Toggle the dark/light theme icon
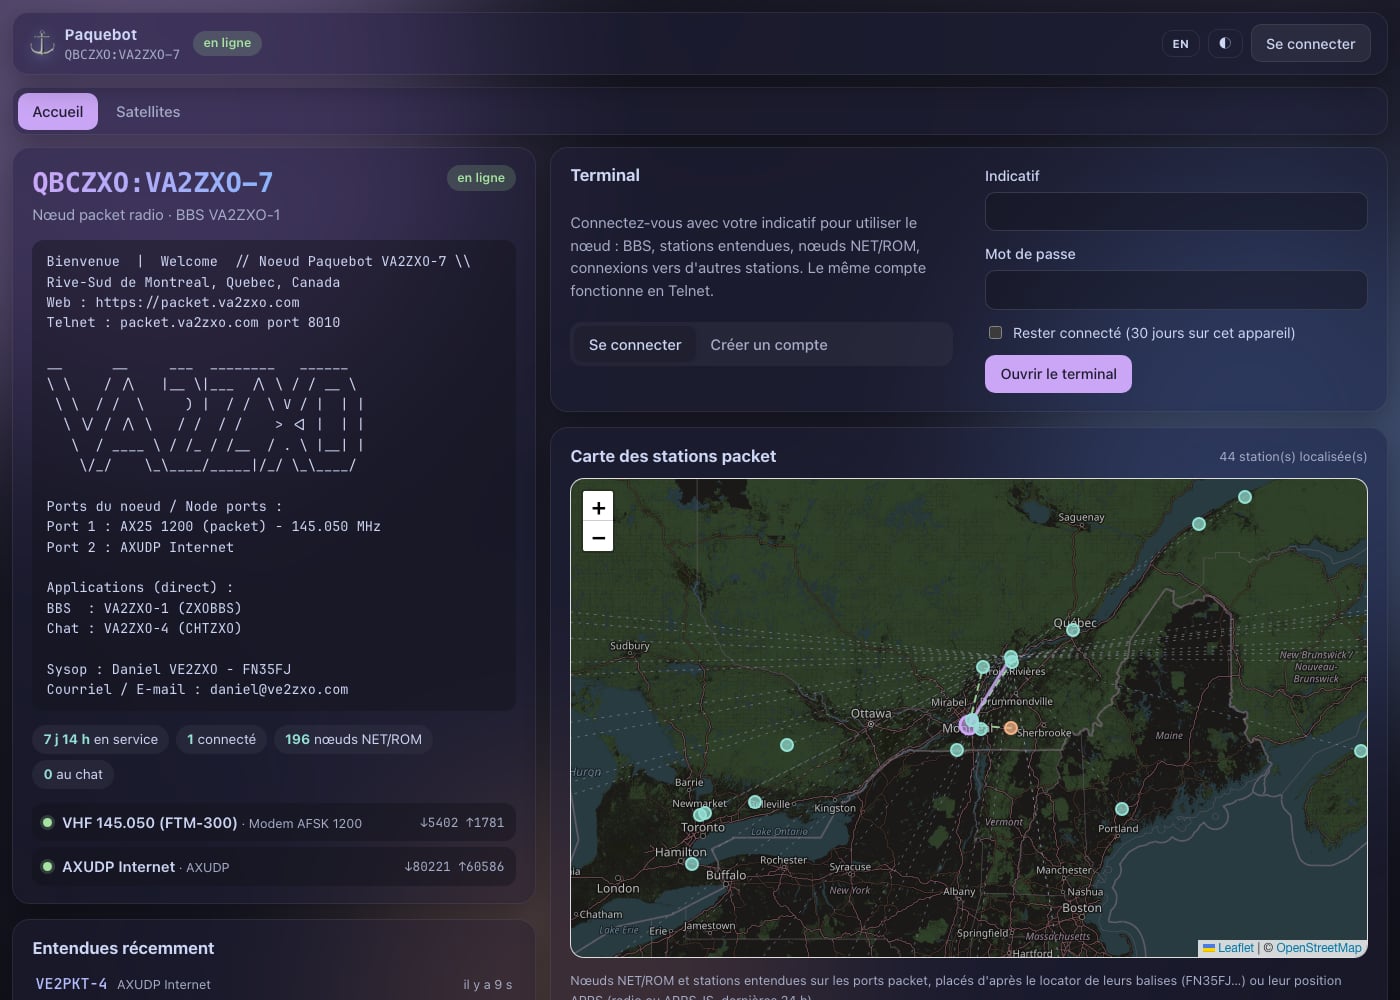This screenshot has width=1400, height=1000. 1225,43
